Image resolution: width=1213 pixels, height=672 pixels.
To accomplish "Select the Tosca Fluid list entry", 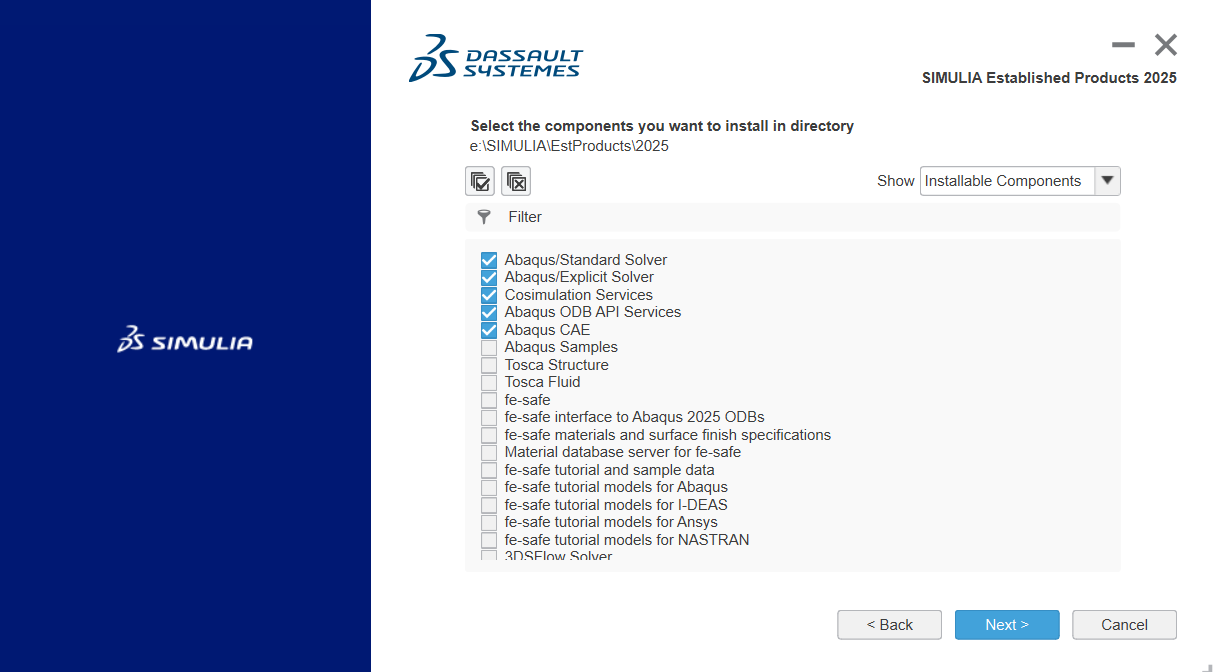I will (541, 381).
